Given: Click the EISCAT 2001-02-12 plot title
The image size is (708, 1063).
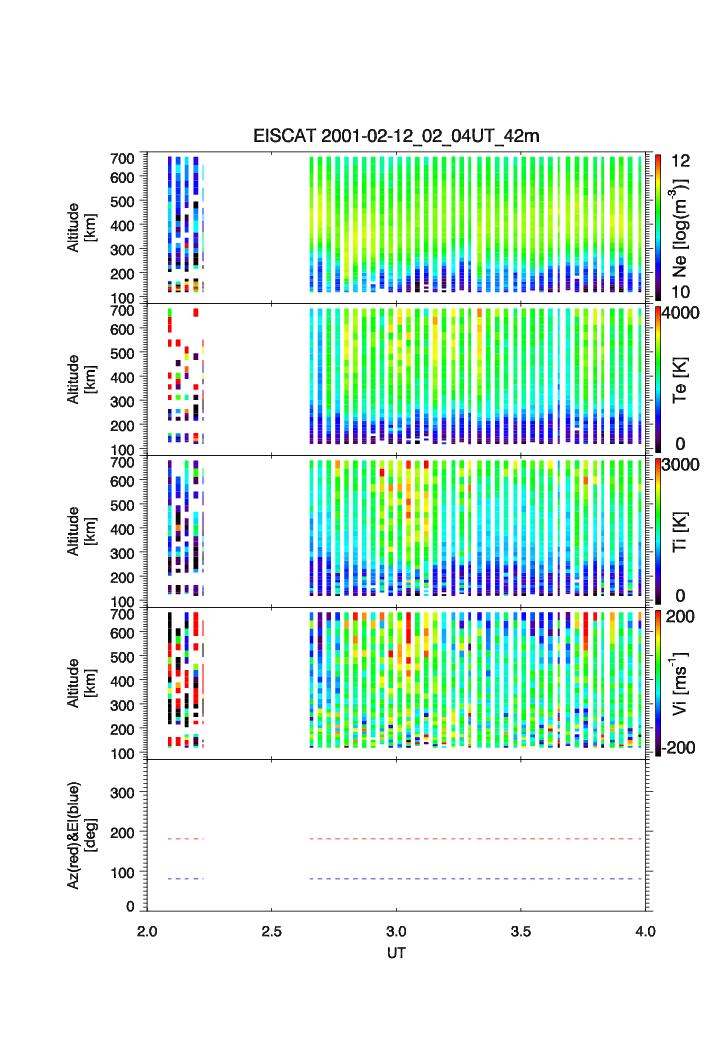Looking at the screenshot, I should (396, 136).
